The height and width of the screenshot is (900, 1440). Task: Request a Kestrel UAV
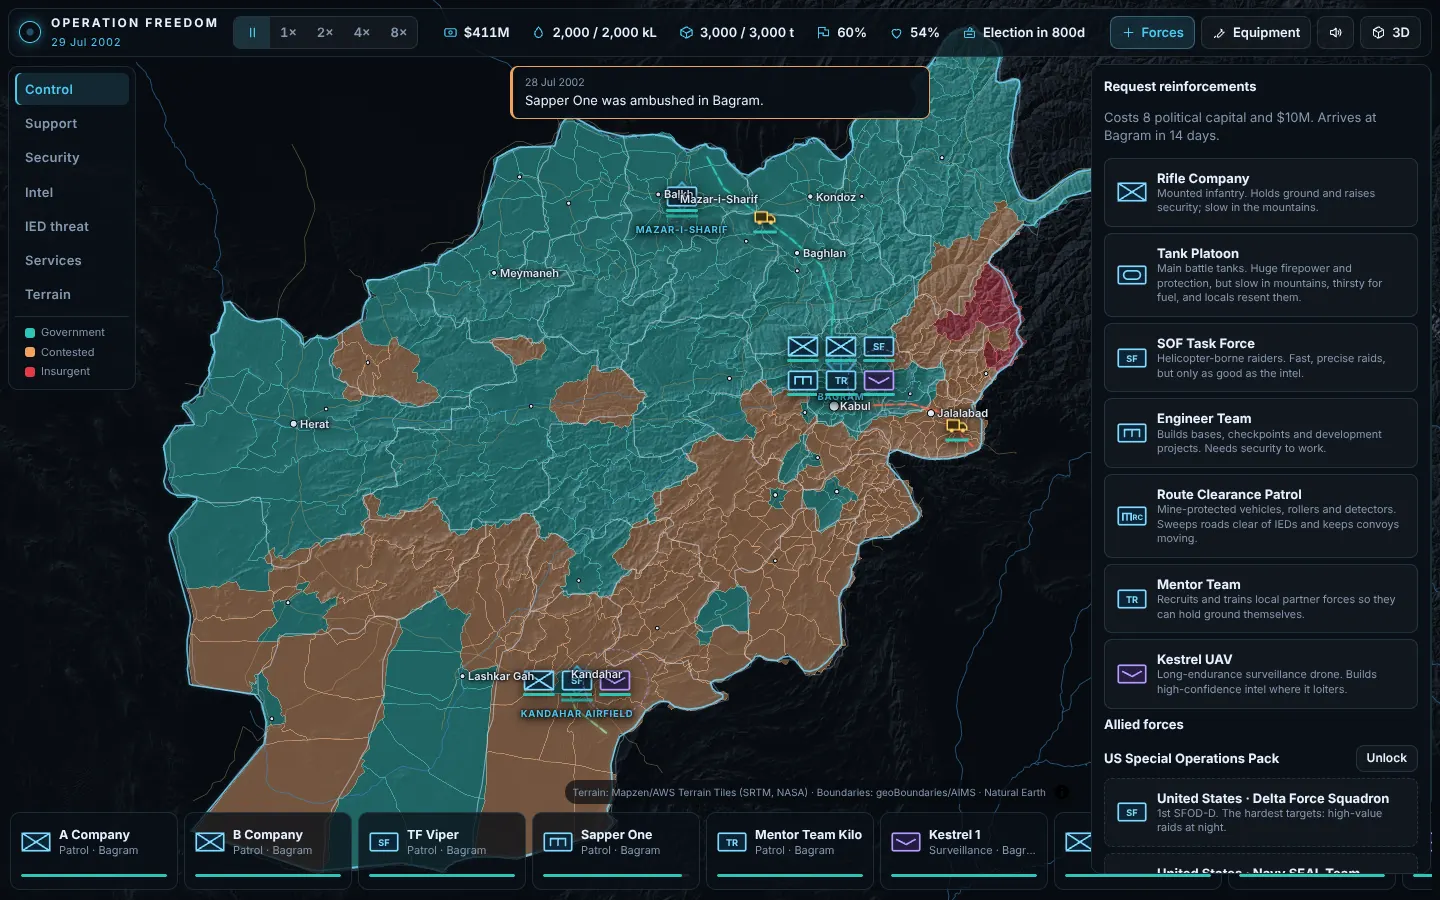click(x=1260, y=674)
